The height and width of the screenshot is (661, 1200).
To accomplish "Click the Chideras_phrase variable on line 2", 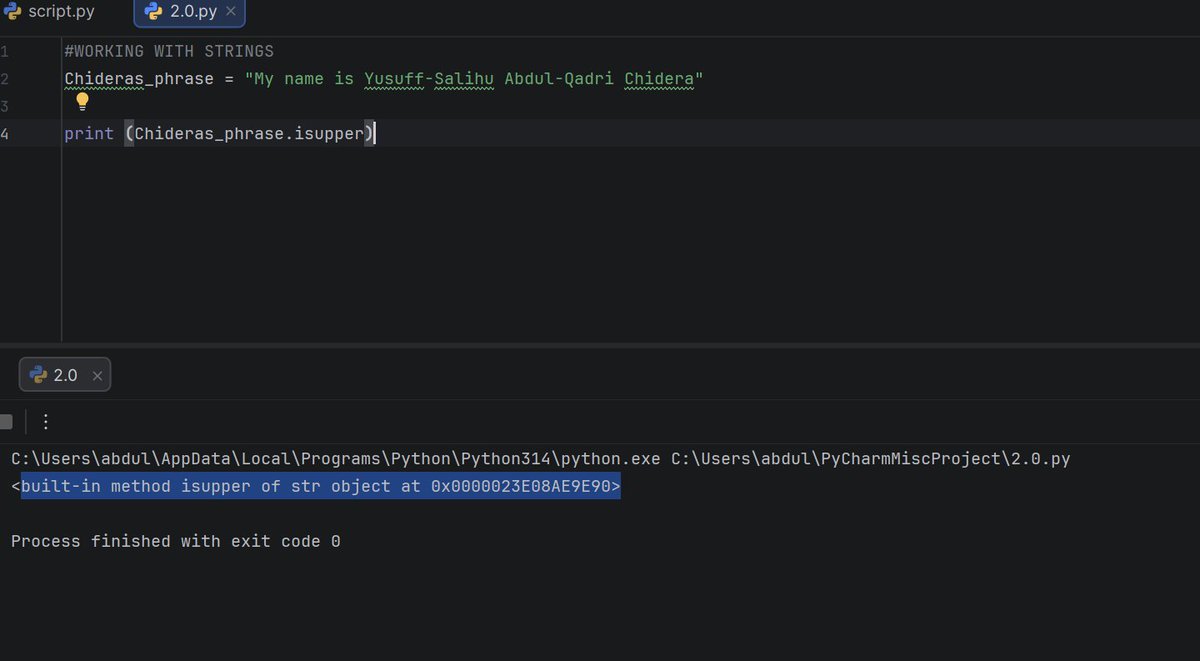I will pyautogui.click(x=139, y=78).
